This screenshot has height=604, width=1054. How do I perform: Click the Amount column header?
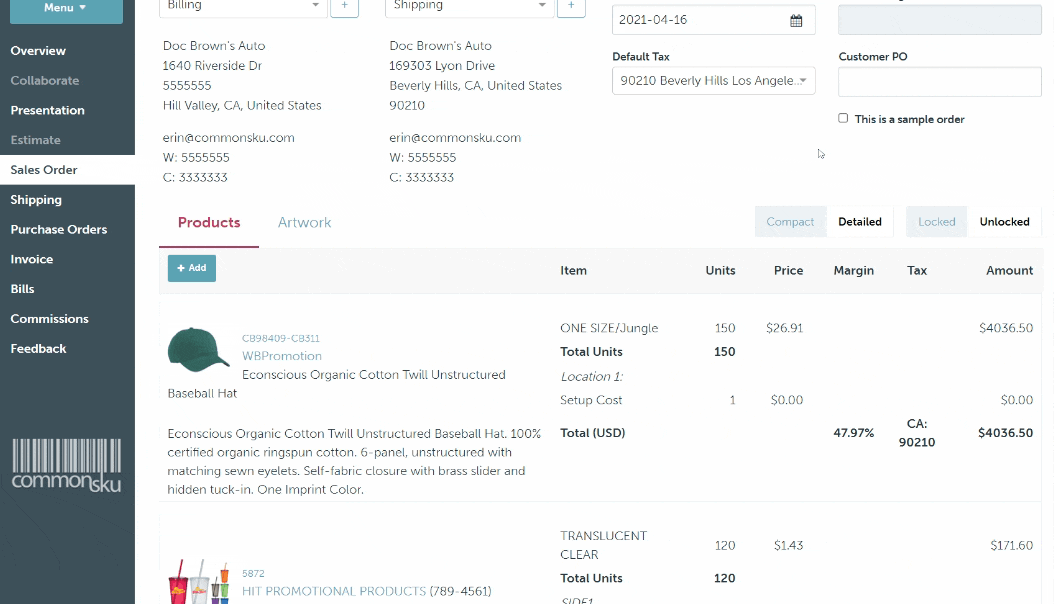tap(1010, 271)
